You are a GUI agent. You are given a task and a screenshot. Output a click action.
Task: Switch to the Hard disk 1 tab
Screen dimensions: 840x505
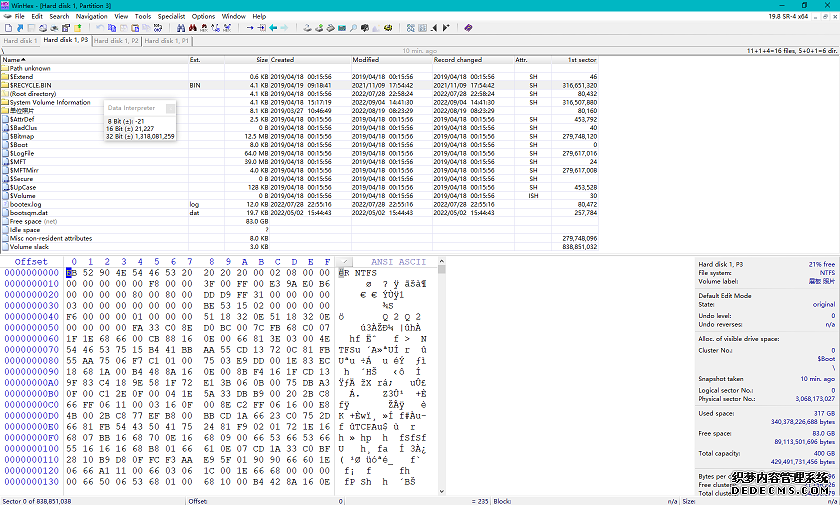[x=20, y=41]
